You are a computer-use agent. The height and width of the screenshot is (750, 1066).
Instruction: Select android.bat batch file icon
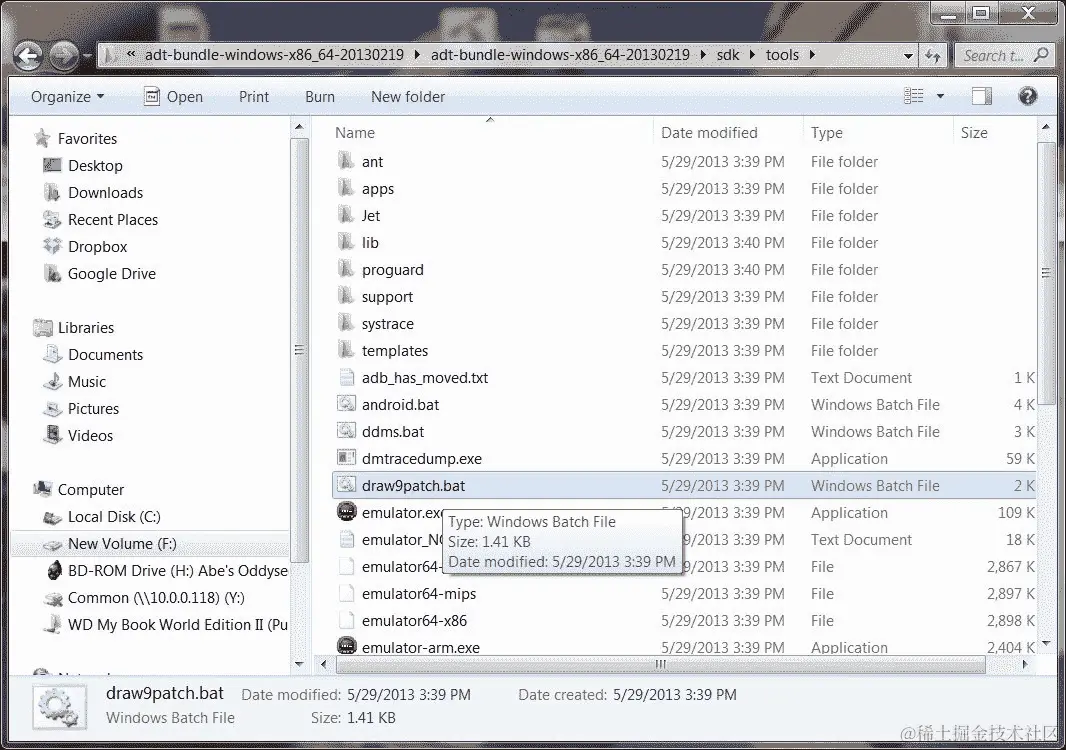[346, 404]
